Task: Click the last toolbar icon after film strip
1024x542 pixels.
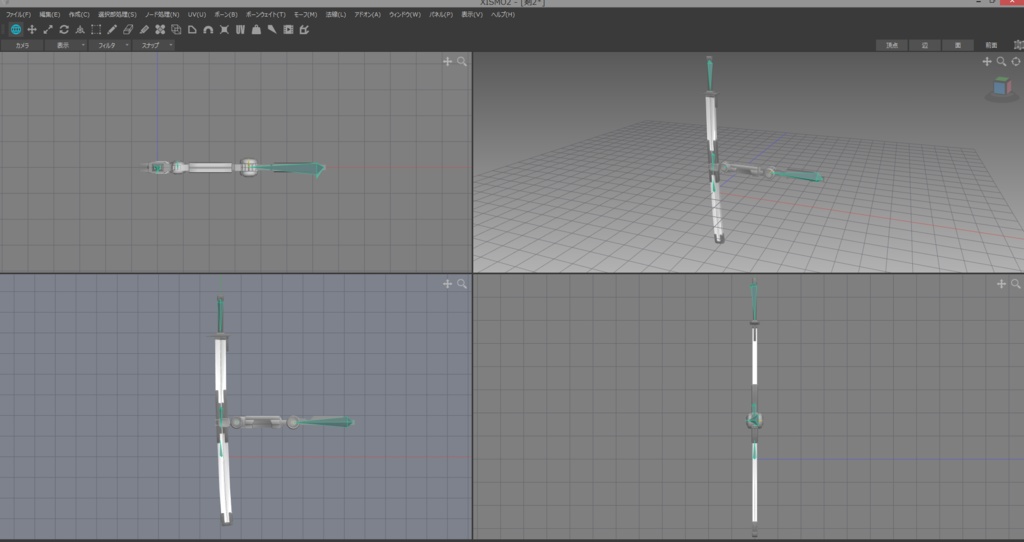Action: (304, 29)
